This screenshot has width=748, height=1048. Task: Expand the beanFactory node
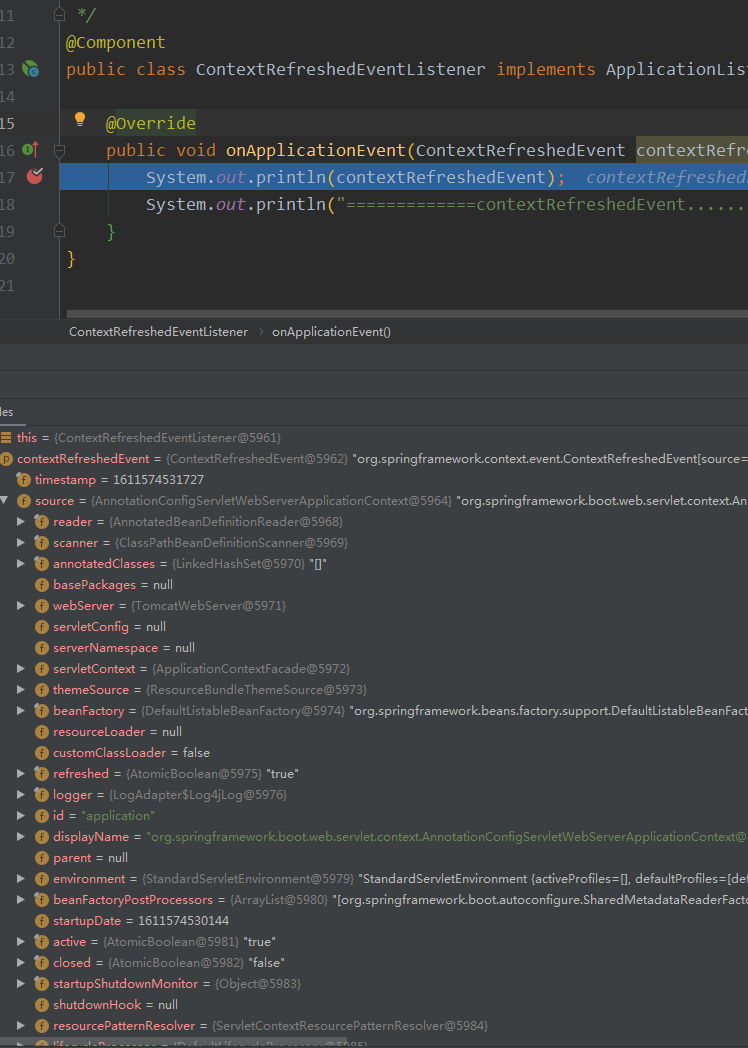[21, 710]
